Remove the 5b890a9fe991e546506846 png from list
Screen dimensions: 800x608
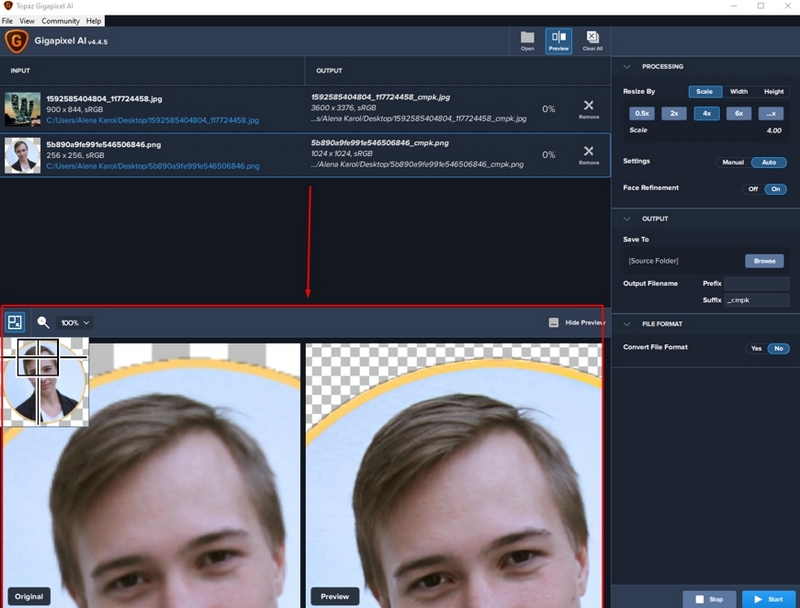click(588, 155)
